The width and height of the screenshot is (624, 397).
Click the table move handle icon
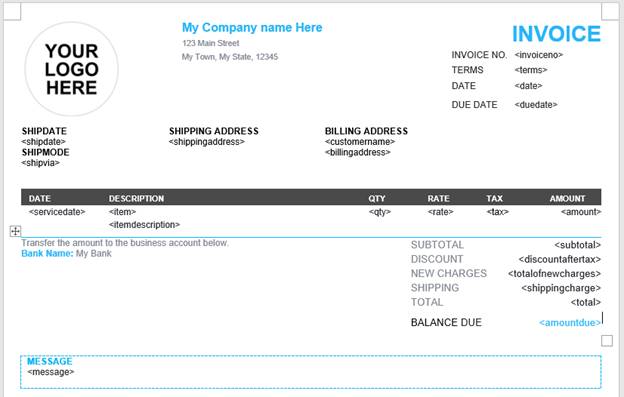15,231
